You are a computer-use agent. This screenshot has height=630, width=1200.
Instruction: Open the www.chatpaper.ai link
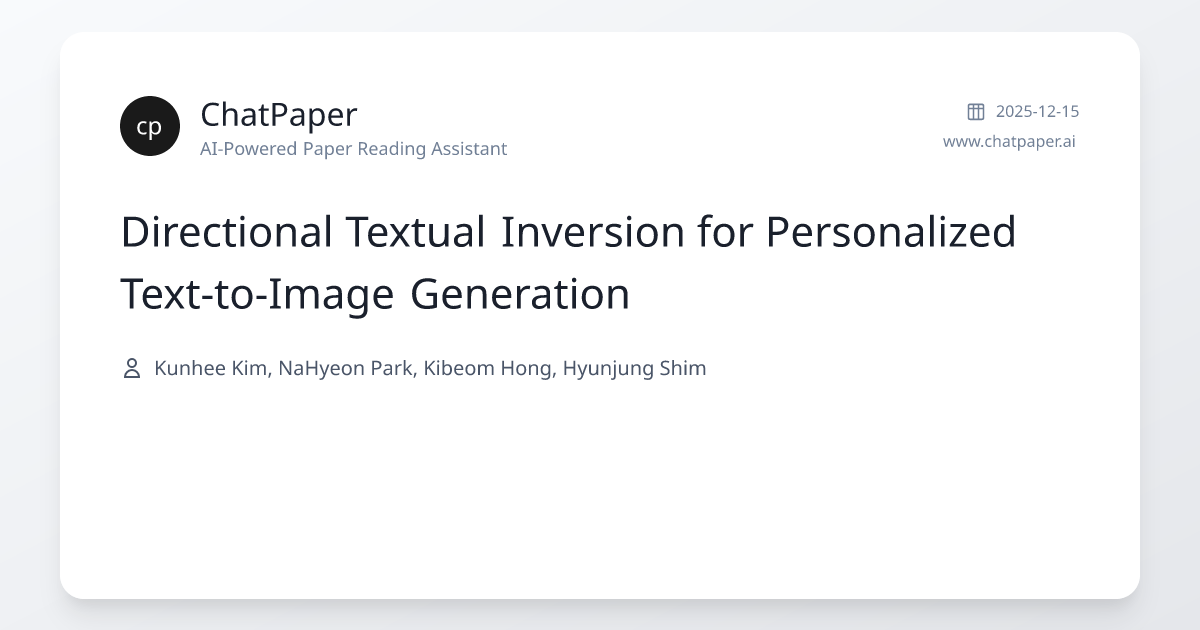tap(1009, 141)
